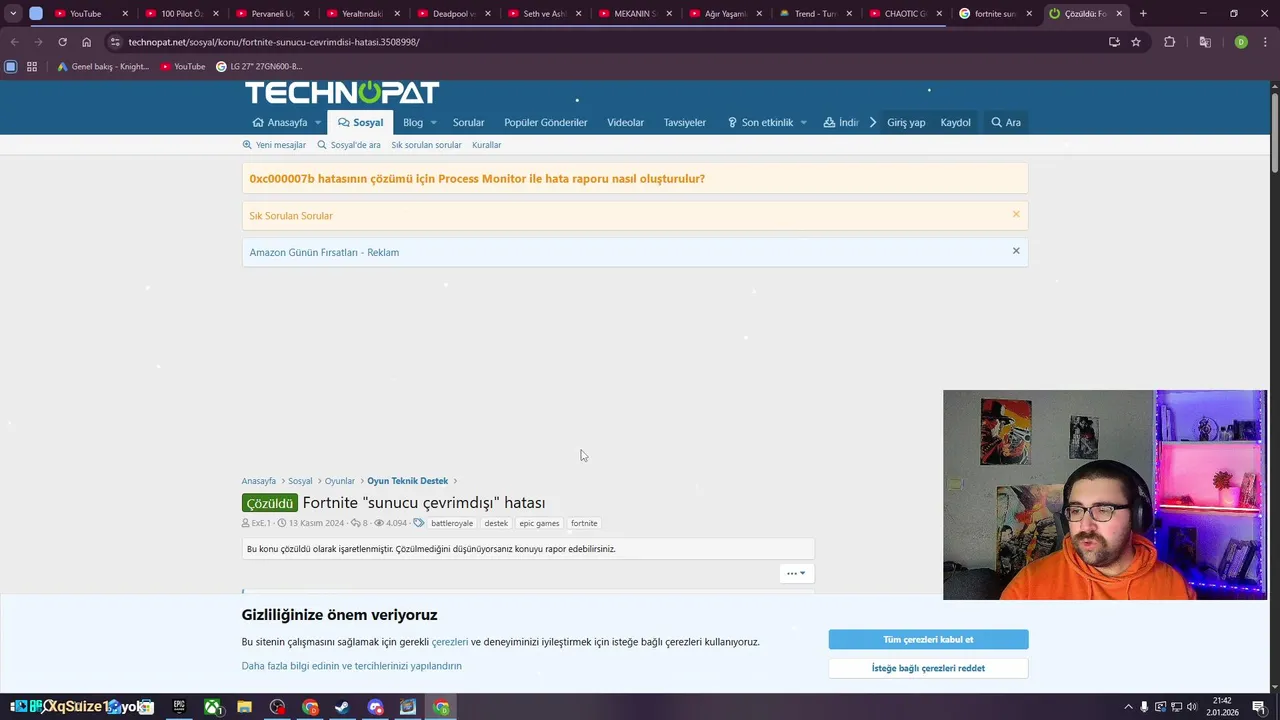Open the Google Translate icon in toolbar
This screenshot has width=1280, height=720.
pos(1205,42)
